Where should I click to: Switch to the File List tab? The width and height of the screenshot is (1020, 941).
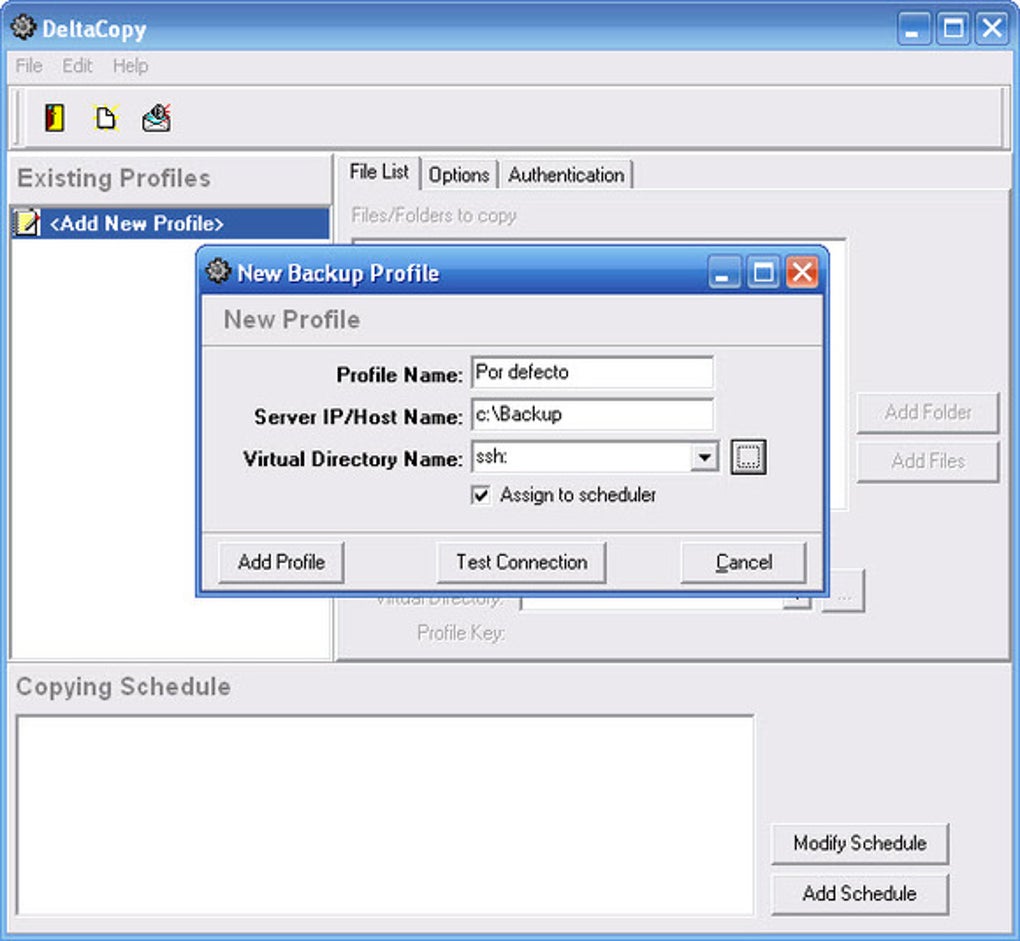pos(379,172)
